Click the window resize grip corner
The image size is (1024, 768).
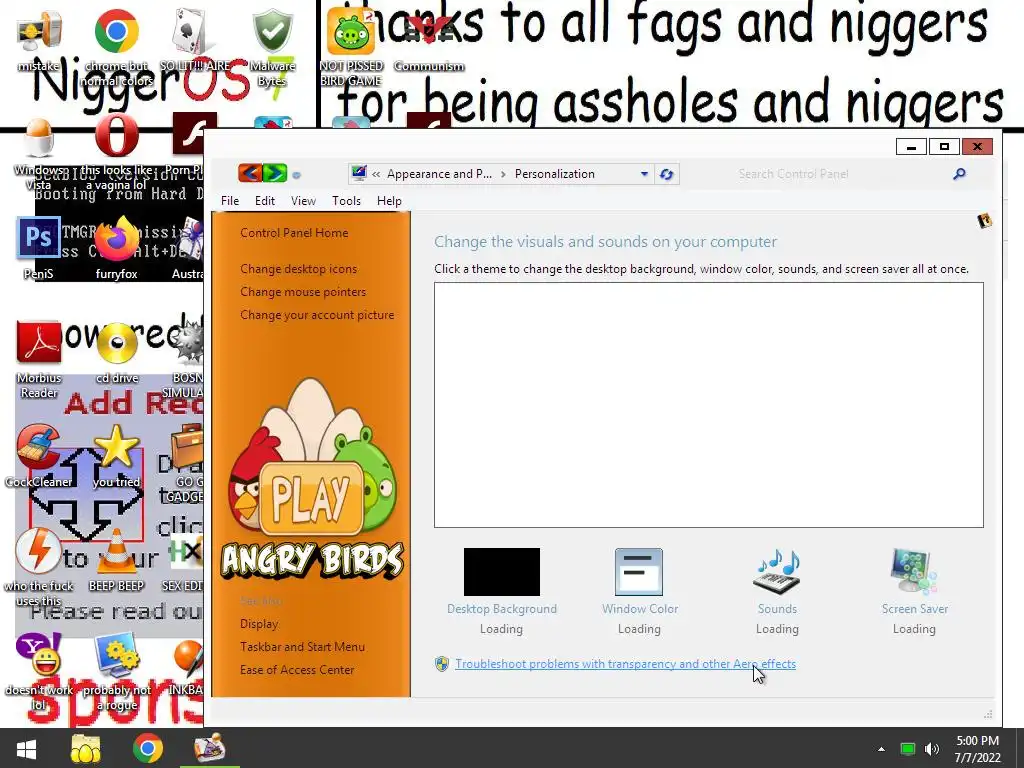click(988, 714)
